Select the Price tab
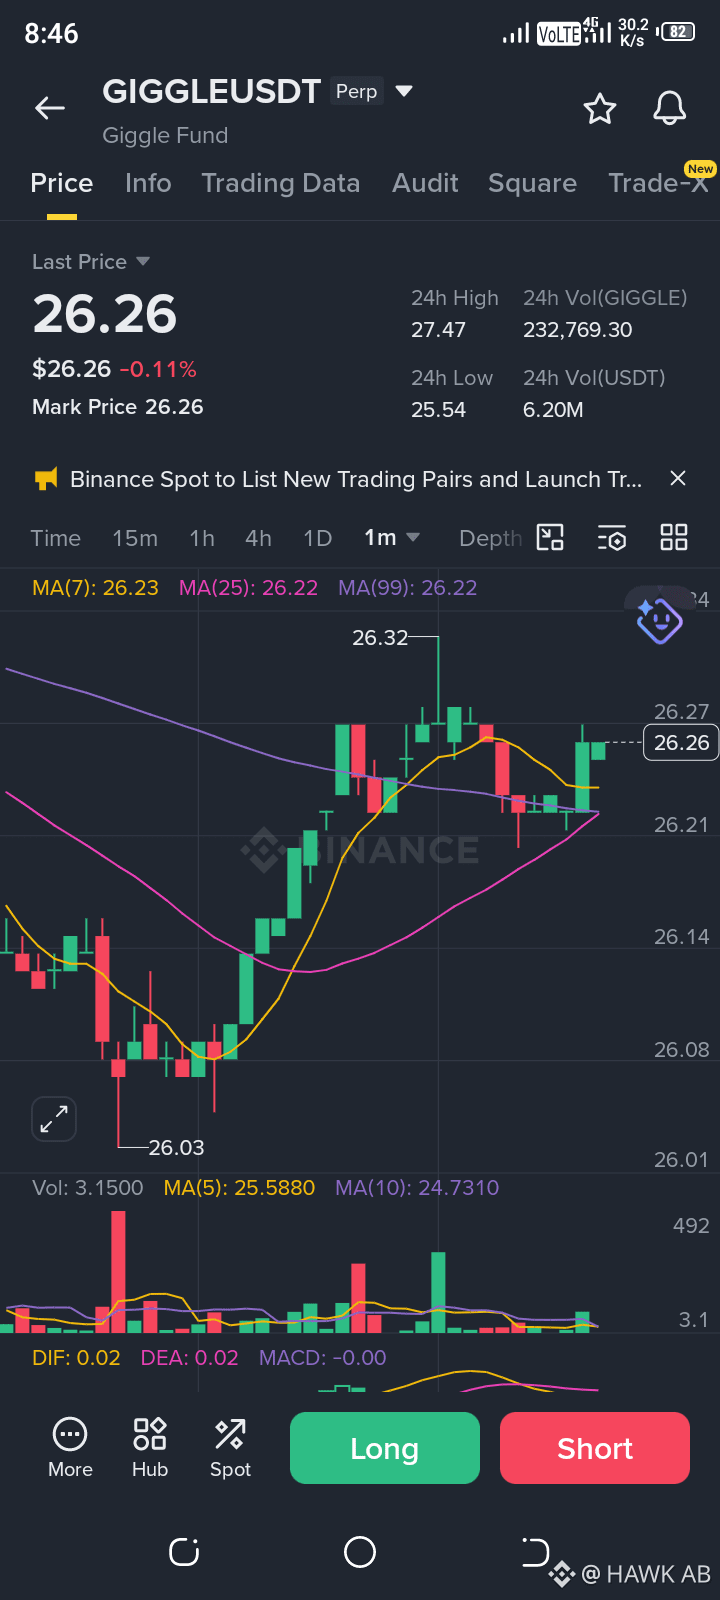Image resolution: width=720 pixels, height=1600 pixels. [62, 183]
